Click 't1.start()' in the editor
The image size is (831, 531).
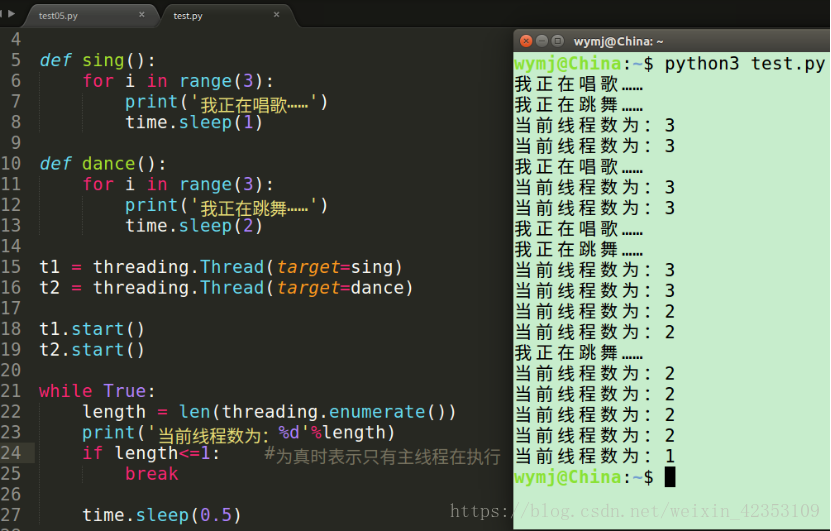[x=92, y=329]
